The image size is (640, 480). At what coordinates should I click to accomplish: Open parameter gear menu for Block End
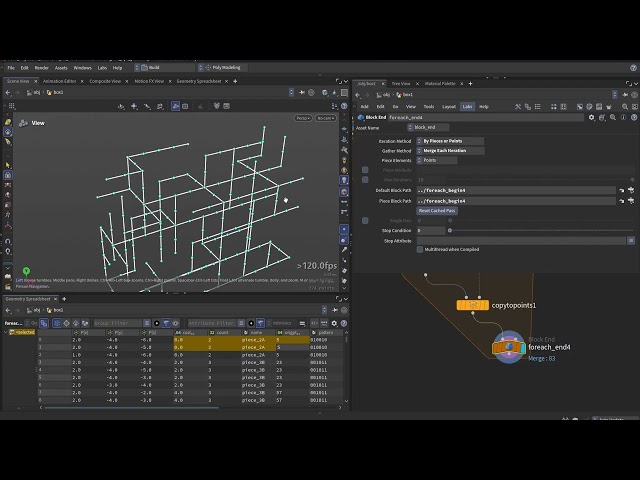point(591,117)
